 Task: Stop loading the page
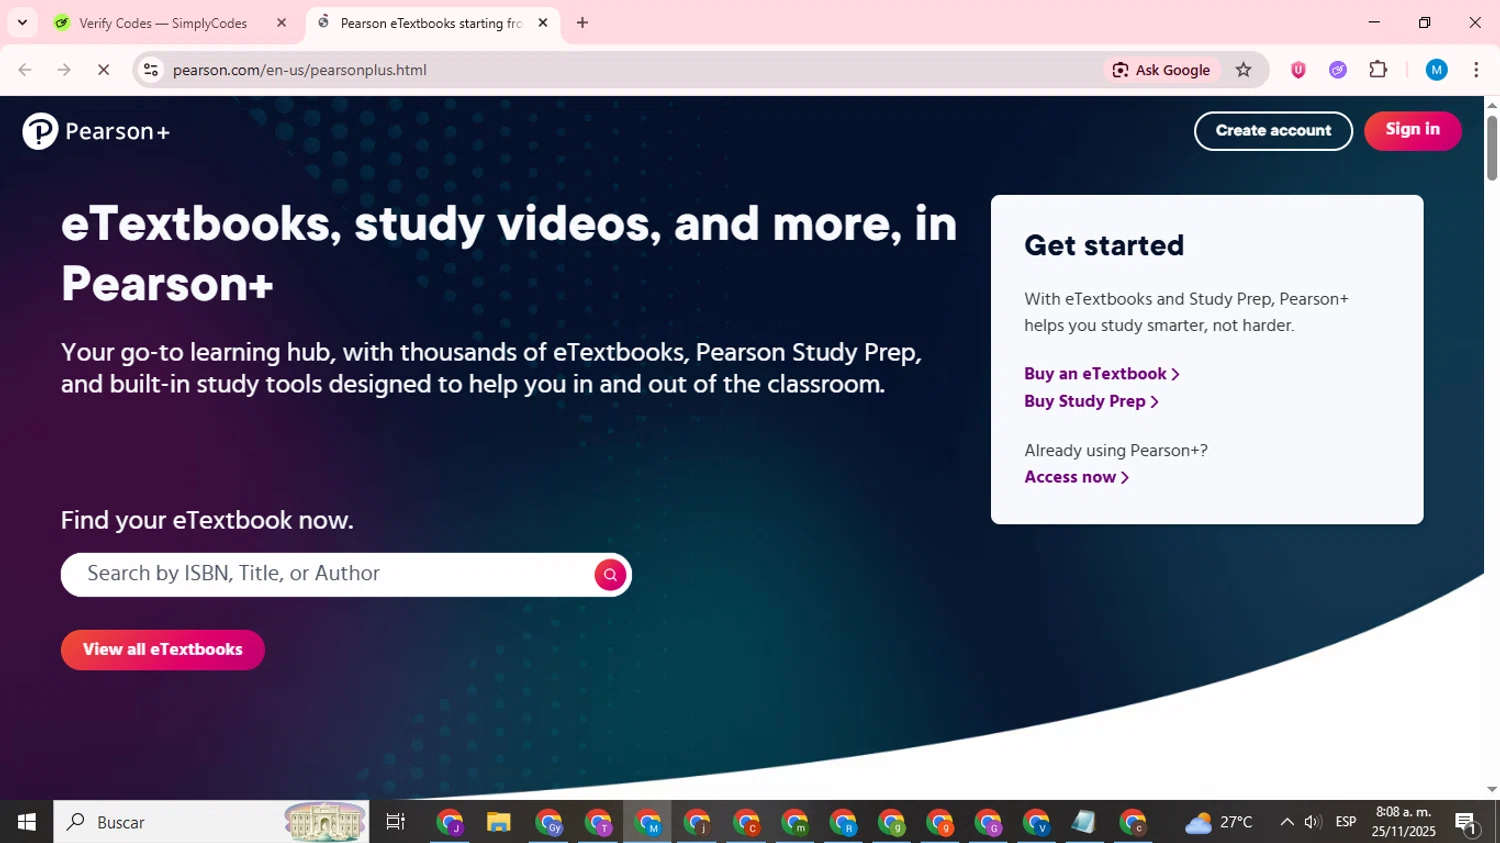tap(103, 70)
